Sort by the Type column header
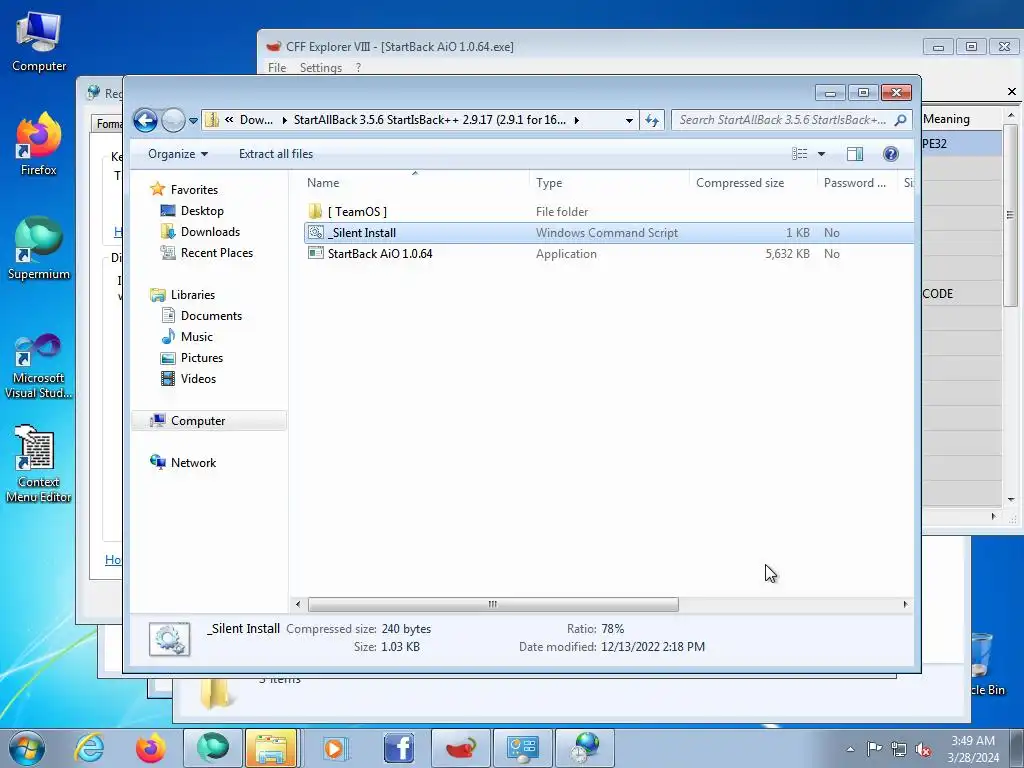The image size is (1024, 768). (x=609, y=183)
